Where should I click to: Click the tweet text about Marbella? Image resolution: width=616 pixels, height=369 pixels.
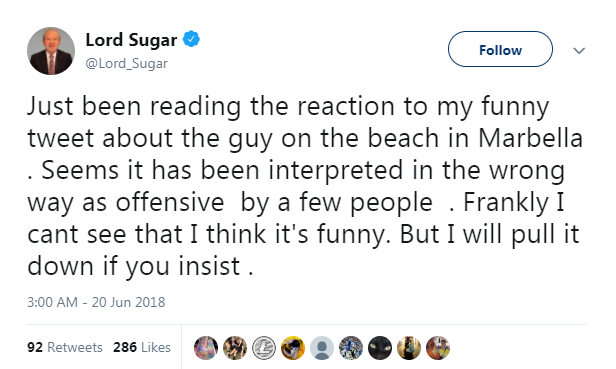(305, 186)
